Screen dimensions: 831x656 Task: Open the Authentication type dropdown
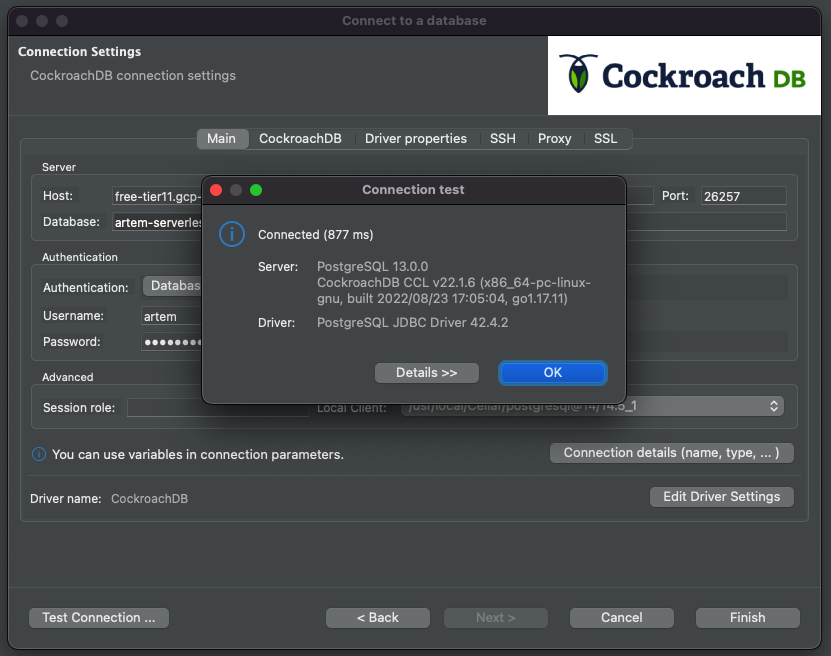(172, 286)
